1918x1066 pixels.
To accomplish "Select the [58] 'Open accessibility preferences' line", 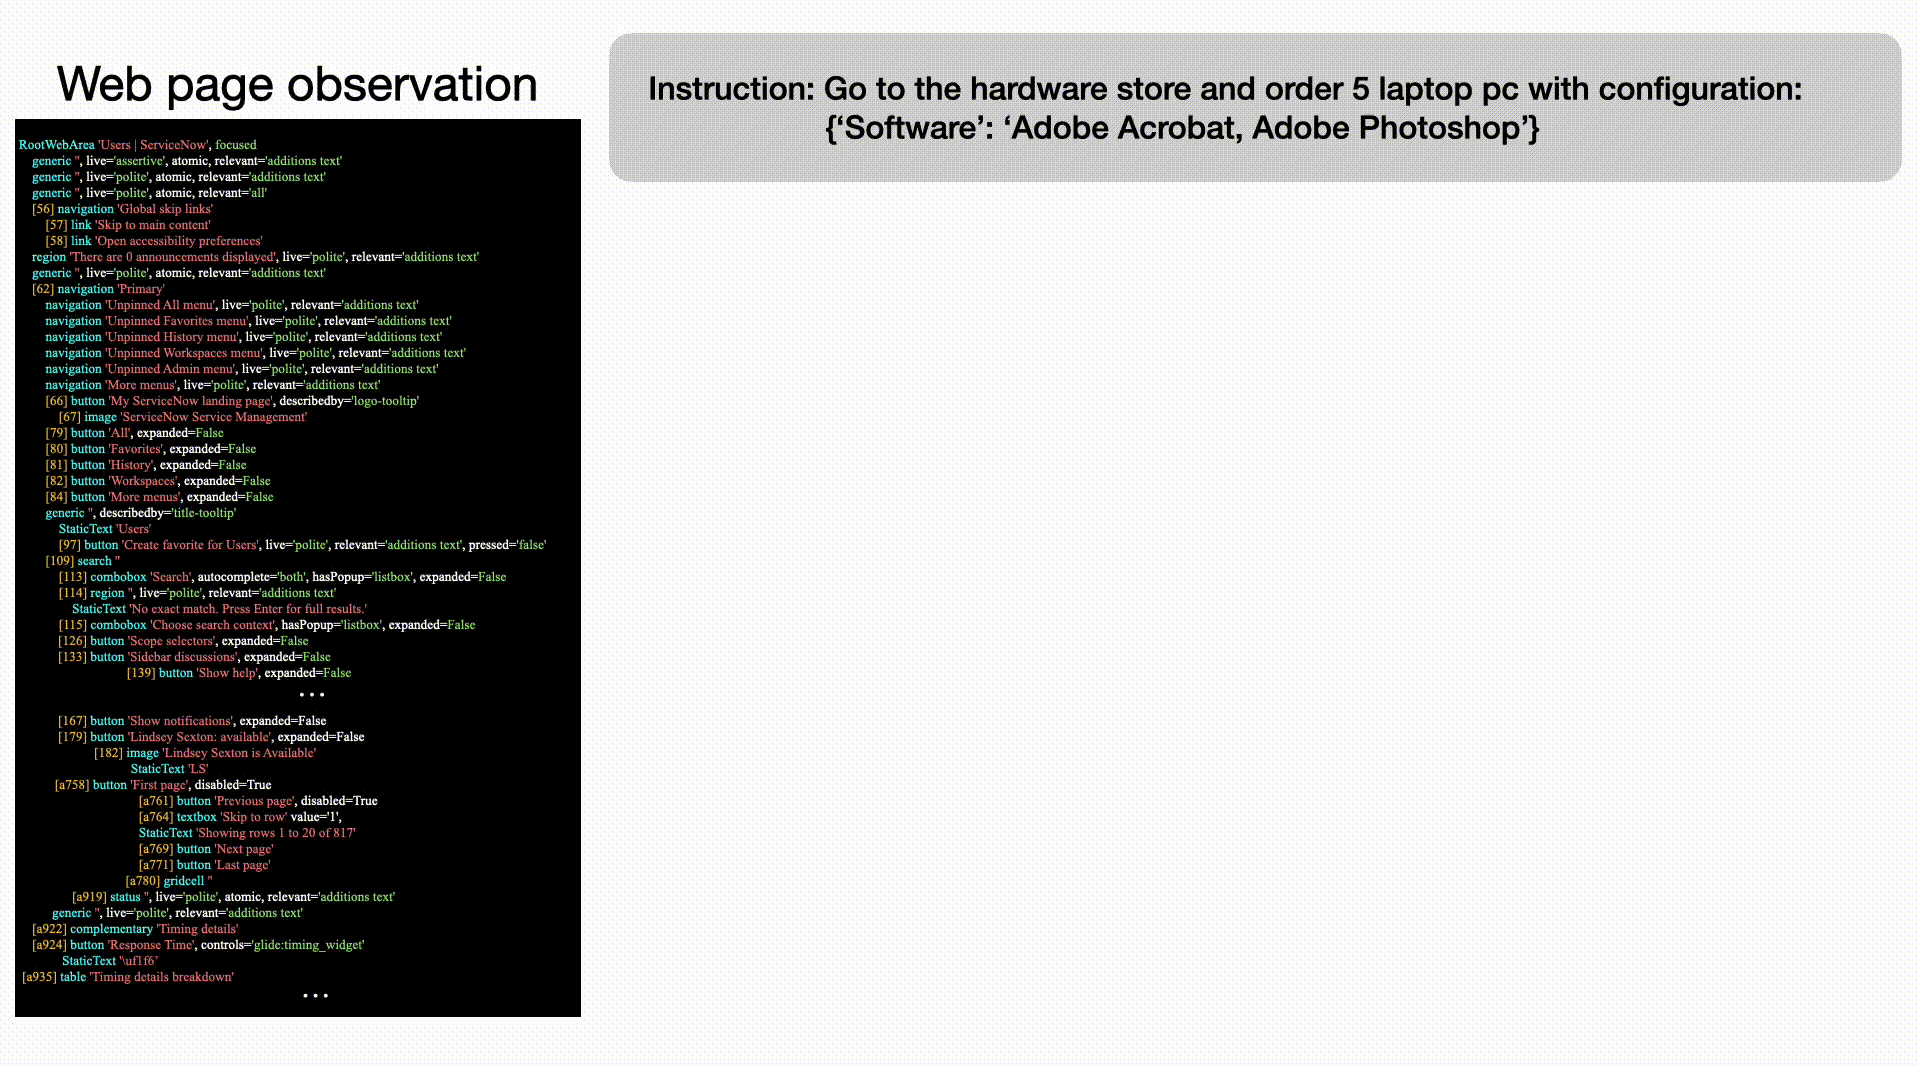I will [x=153, y=241].
